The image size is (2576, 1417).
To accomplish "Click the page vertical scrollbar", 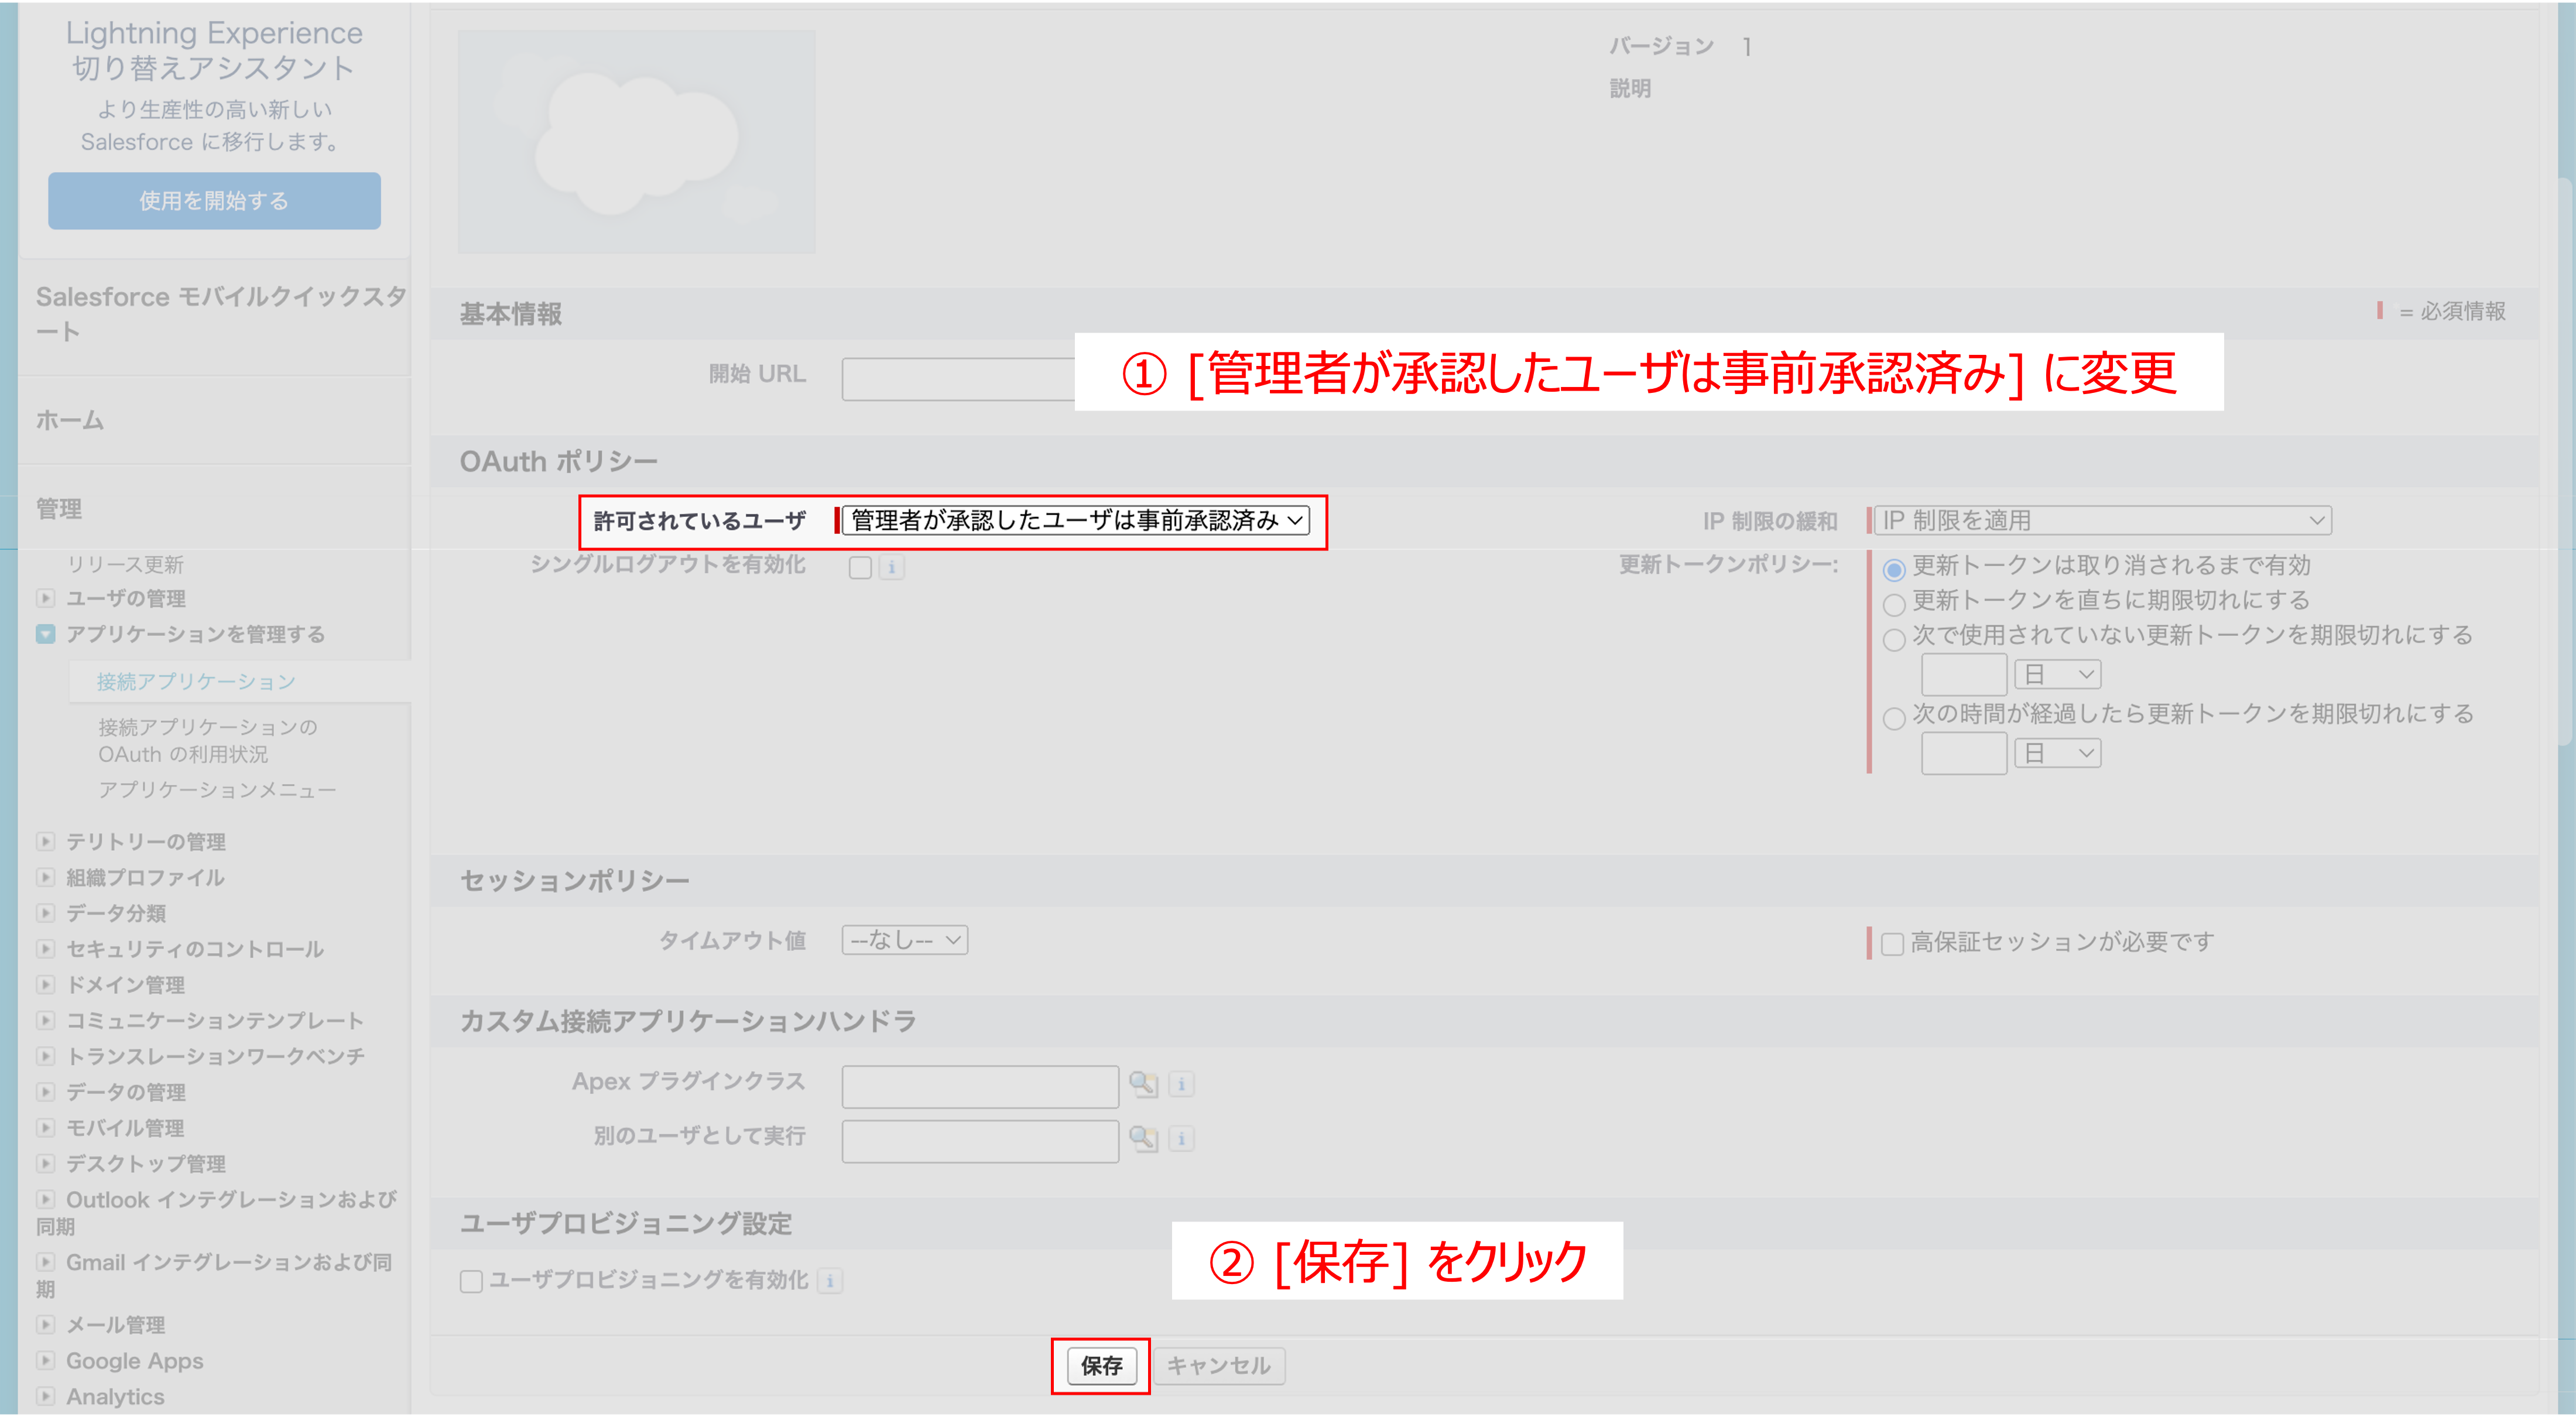I will pos(2566,460).
